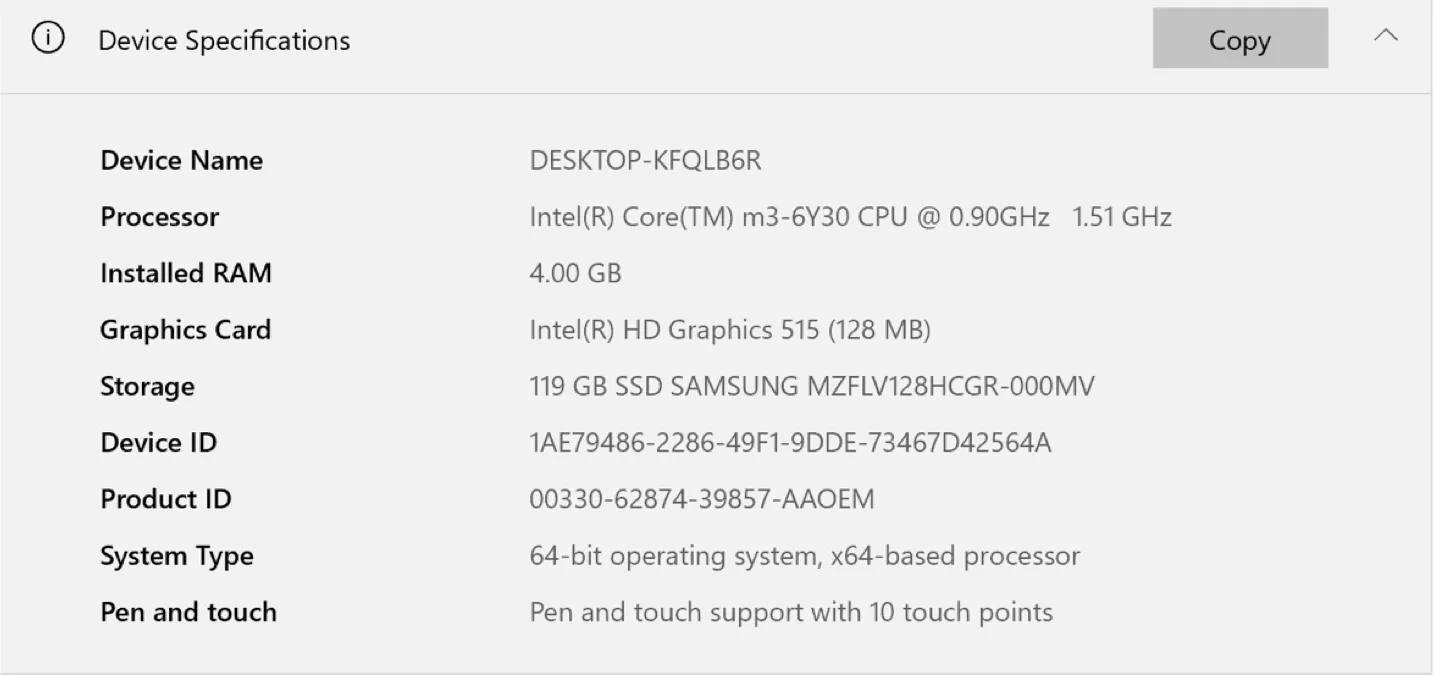Click the Device Specifications heading

pos(224,40)
